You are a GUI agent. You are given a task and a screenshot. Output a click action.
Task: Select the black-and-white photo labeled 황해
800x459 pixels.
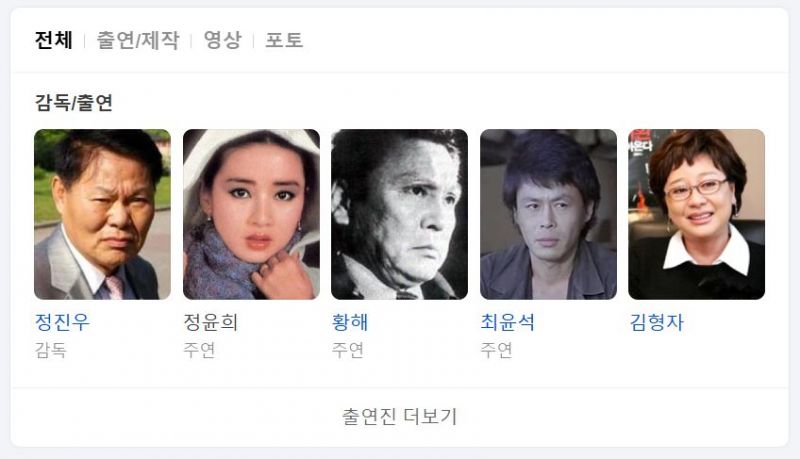[399, 214]
